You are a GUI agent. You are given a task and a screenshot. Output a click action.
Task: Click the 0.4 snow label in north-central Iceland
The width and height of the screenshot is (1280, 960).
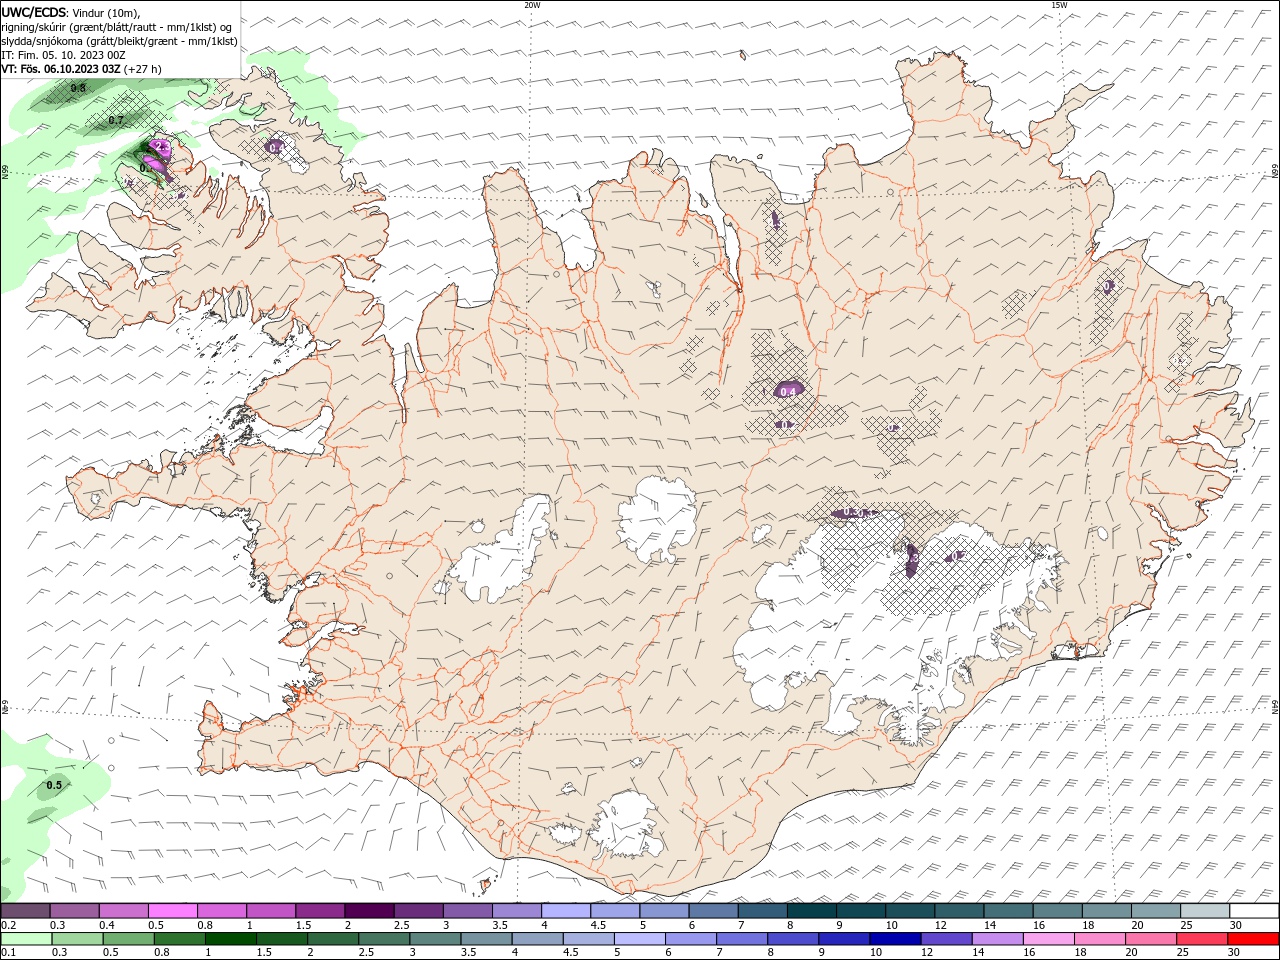pyautogui.click(x=788, y=392)
